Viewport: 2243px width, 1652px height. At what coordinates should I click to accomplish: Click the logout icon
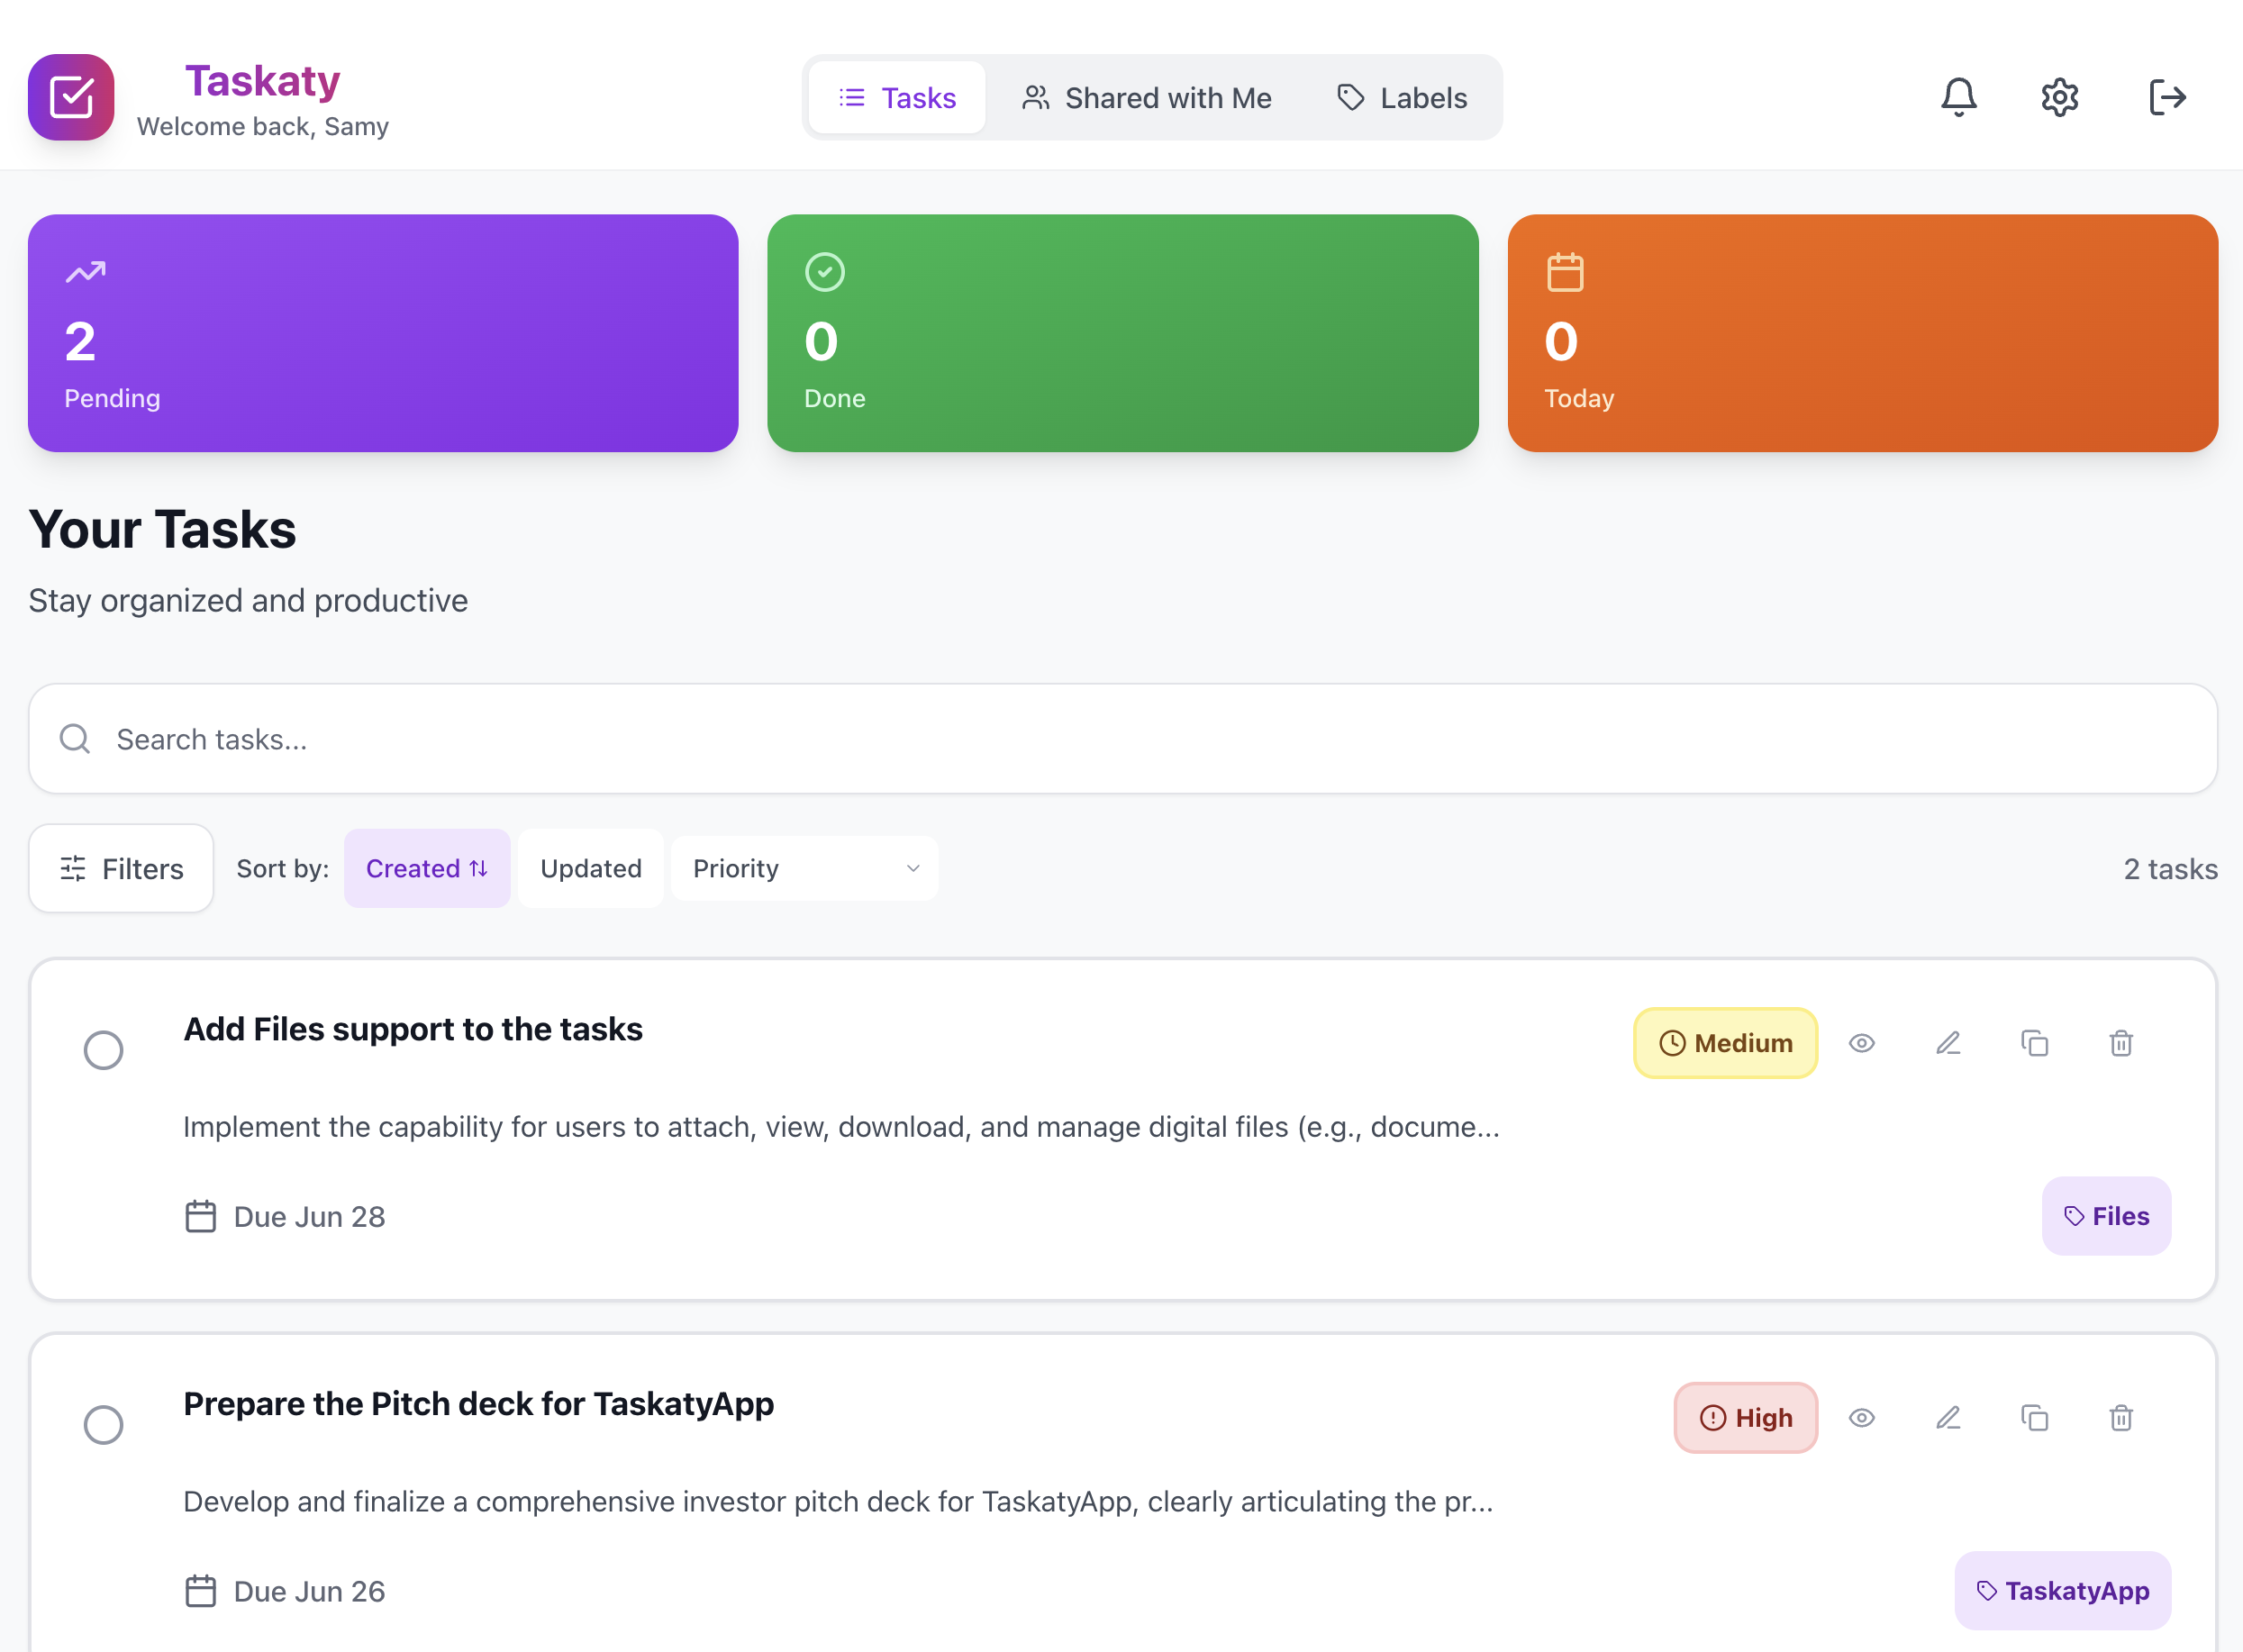(2167, 97)
